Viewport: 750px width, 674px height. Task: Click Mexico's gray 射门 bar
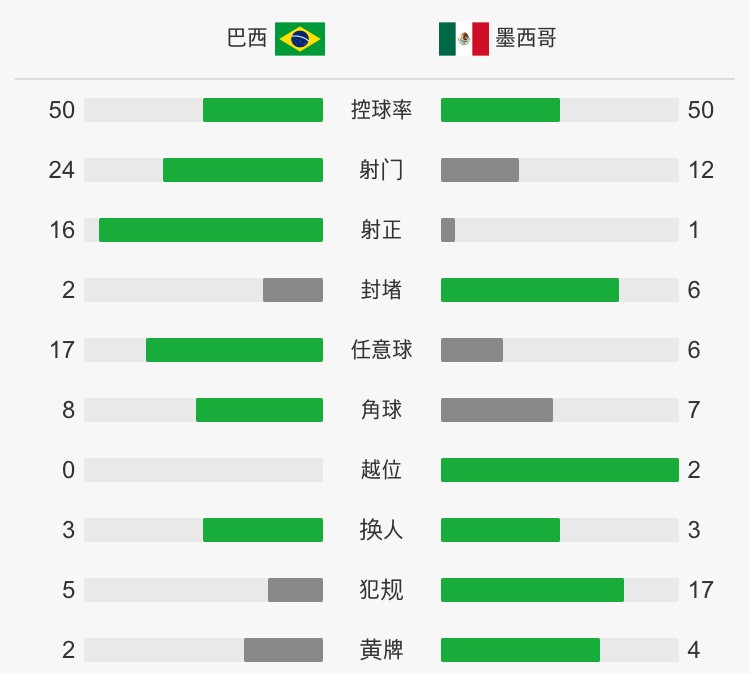pos(480,170)
